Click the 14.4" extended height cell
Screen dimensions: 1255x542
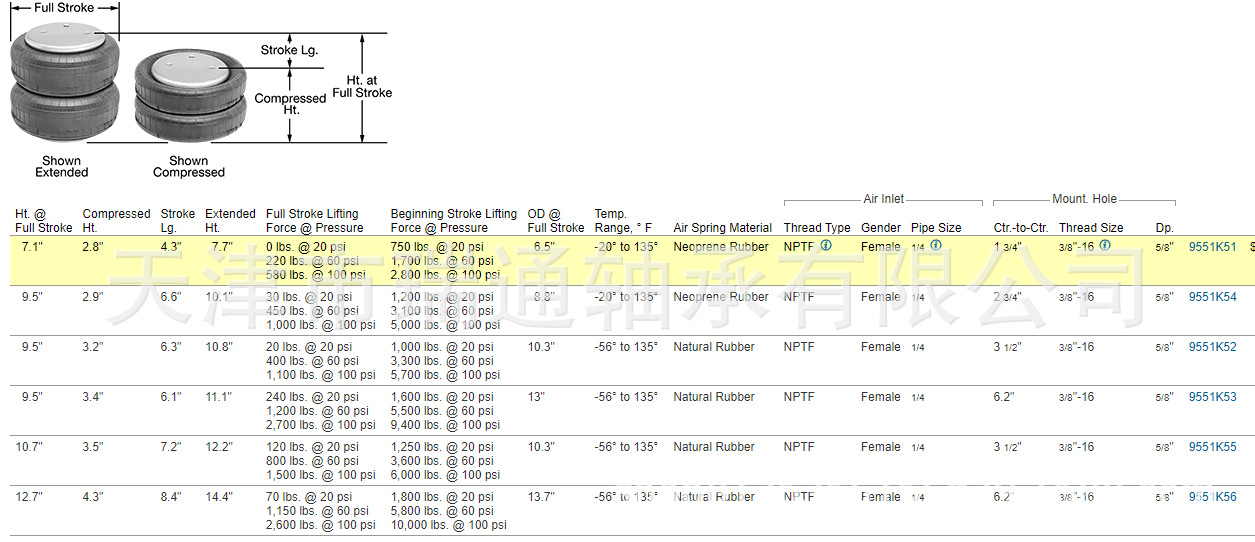coord(218,497)
